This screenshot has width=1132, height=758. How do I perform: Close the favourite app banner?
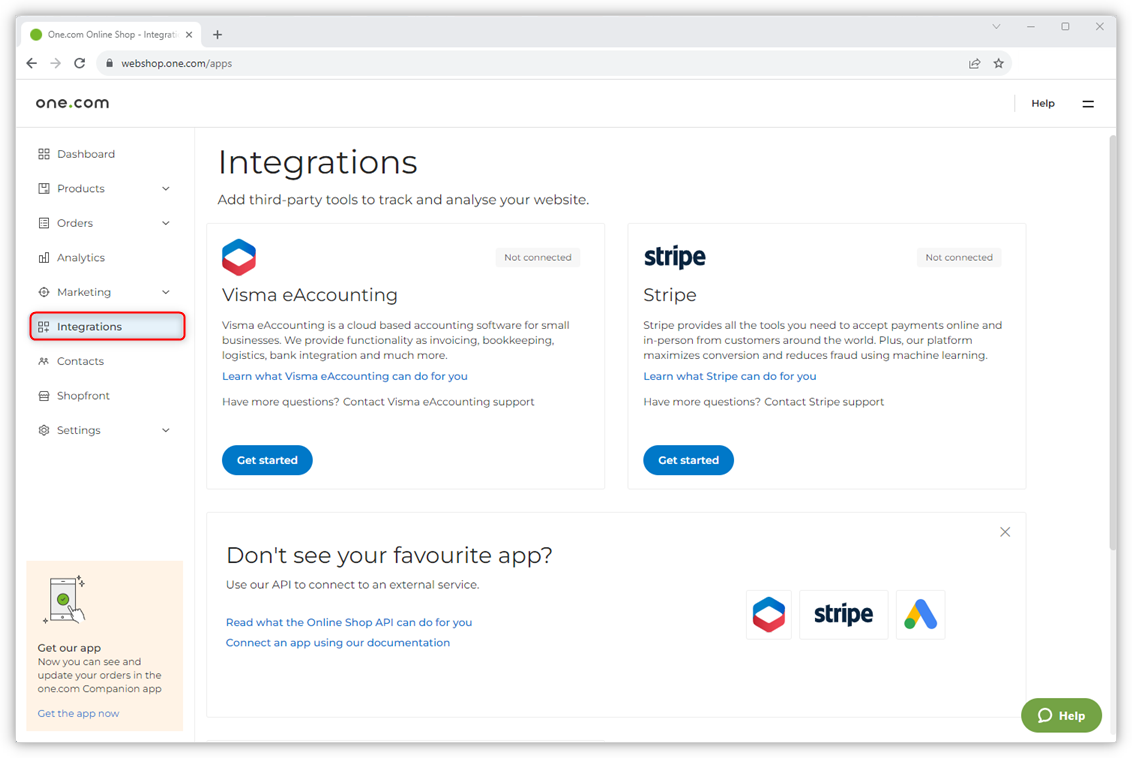(x=1005, y=532)
